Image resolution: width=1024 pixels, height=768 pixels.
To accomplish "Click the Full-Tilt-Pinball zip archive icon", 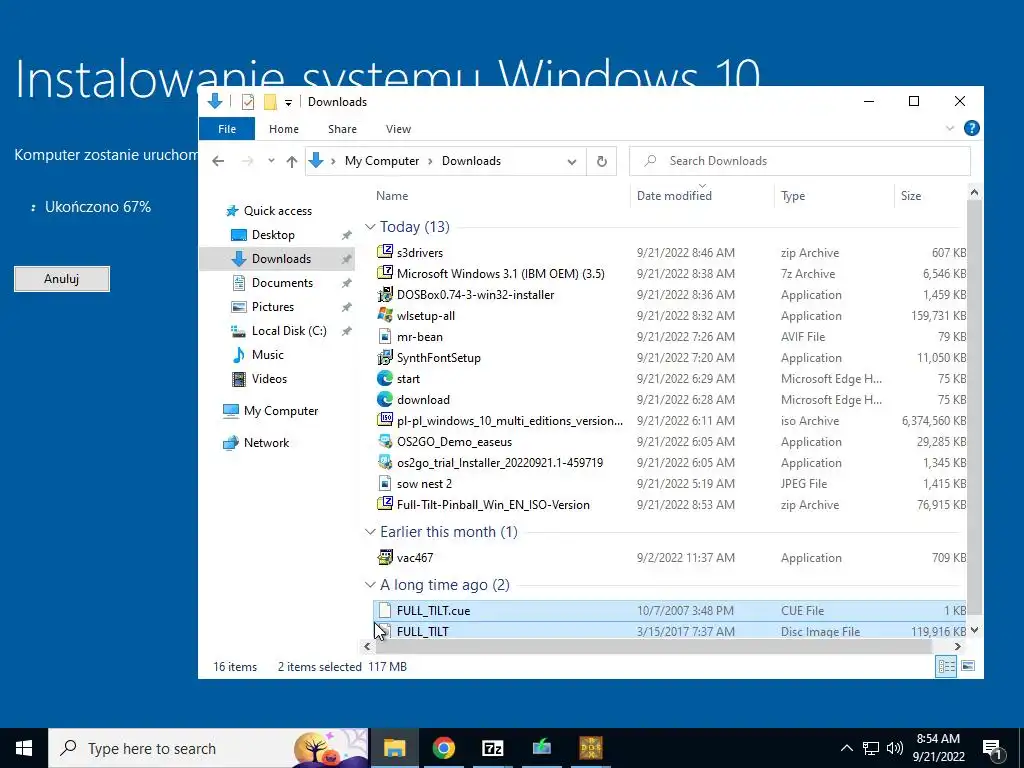I will coord(385,504).
